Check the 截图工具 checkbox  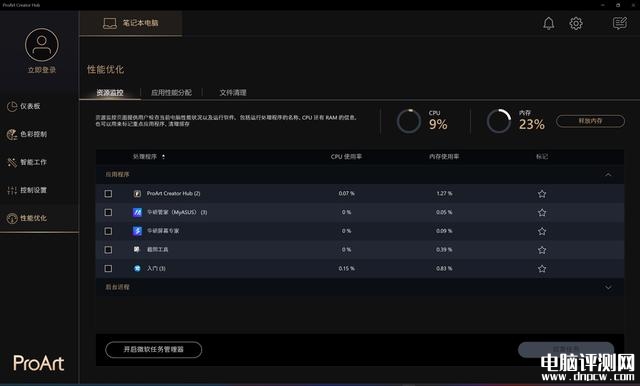pos(108,250)
